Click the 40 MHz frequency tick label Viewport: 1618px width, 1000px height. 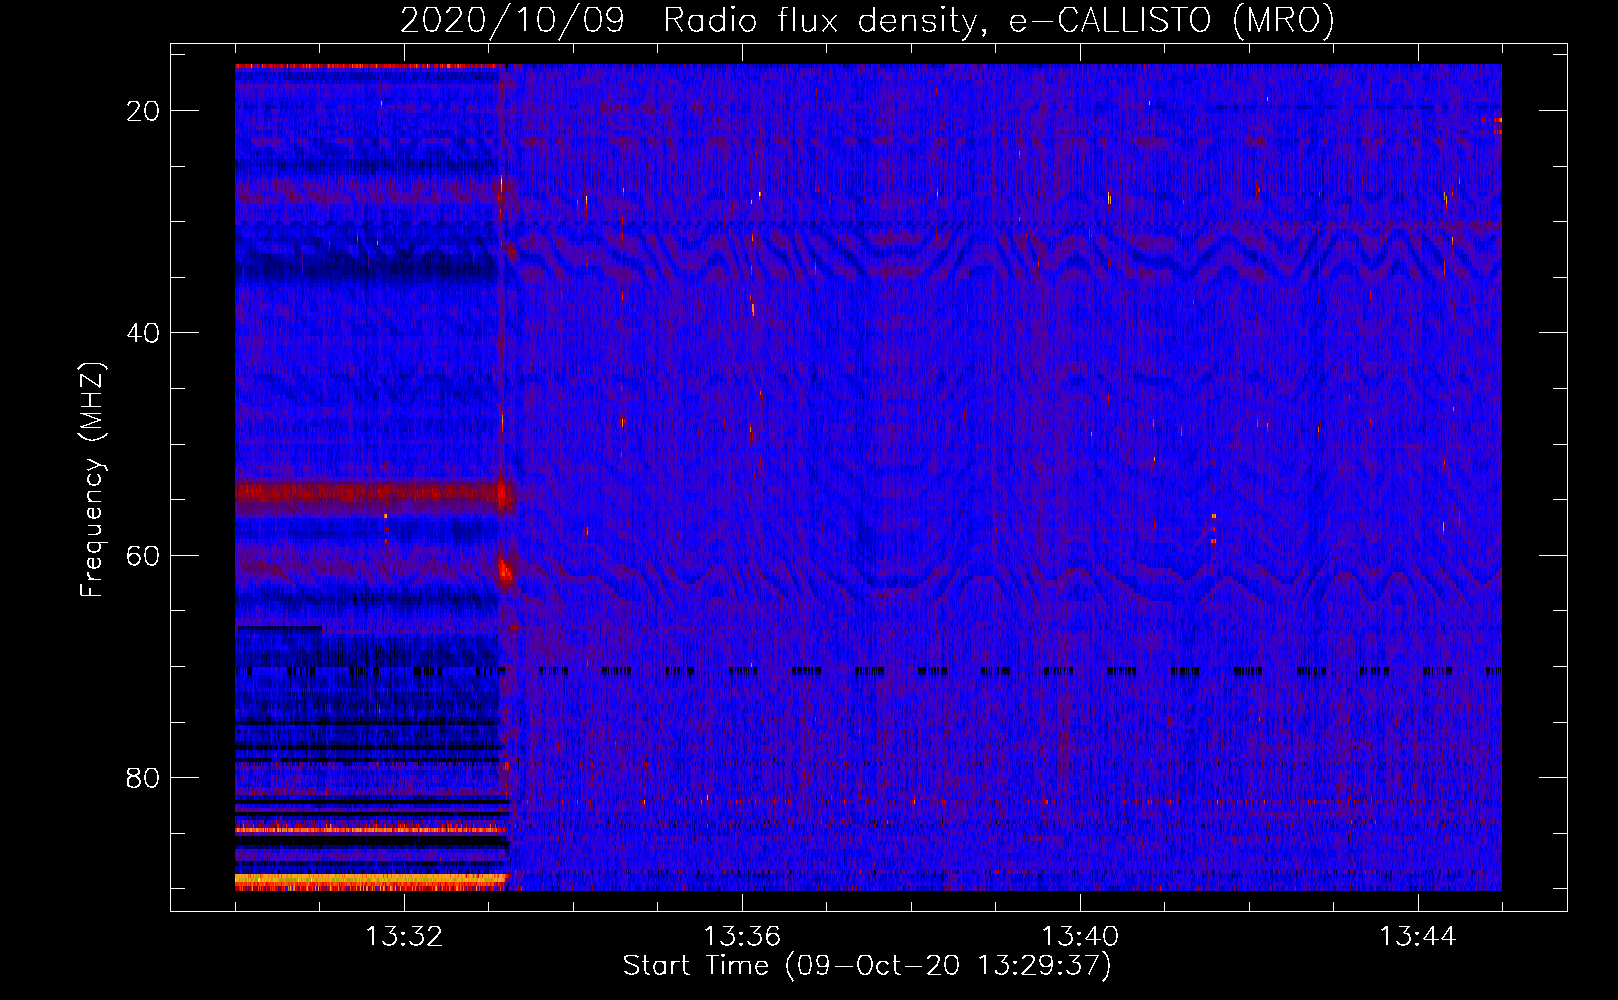tap(143, 333)
